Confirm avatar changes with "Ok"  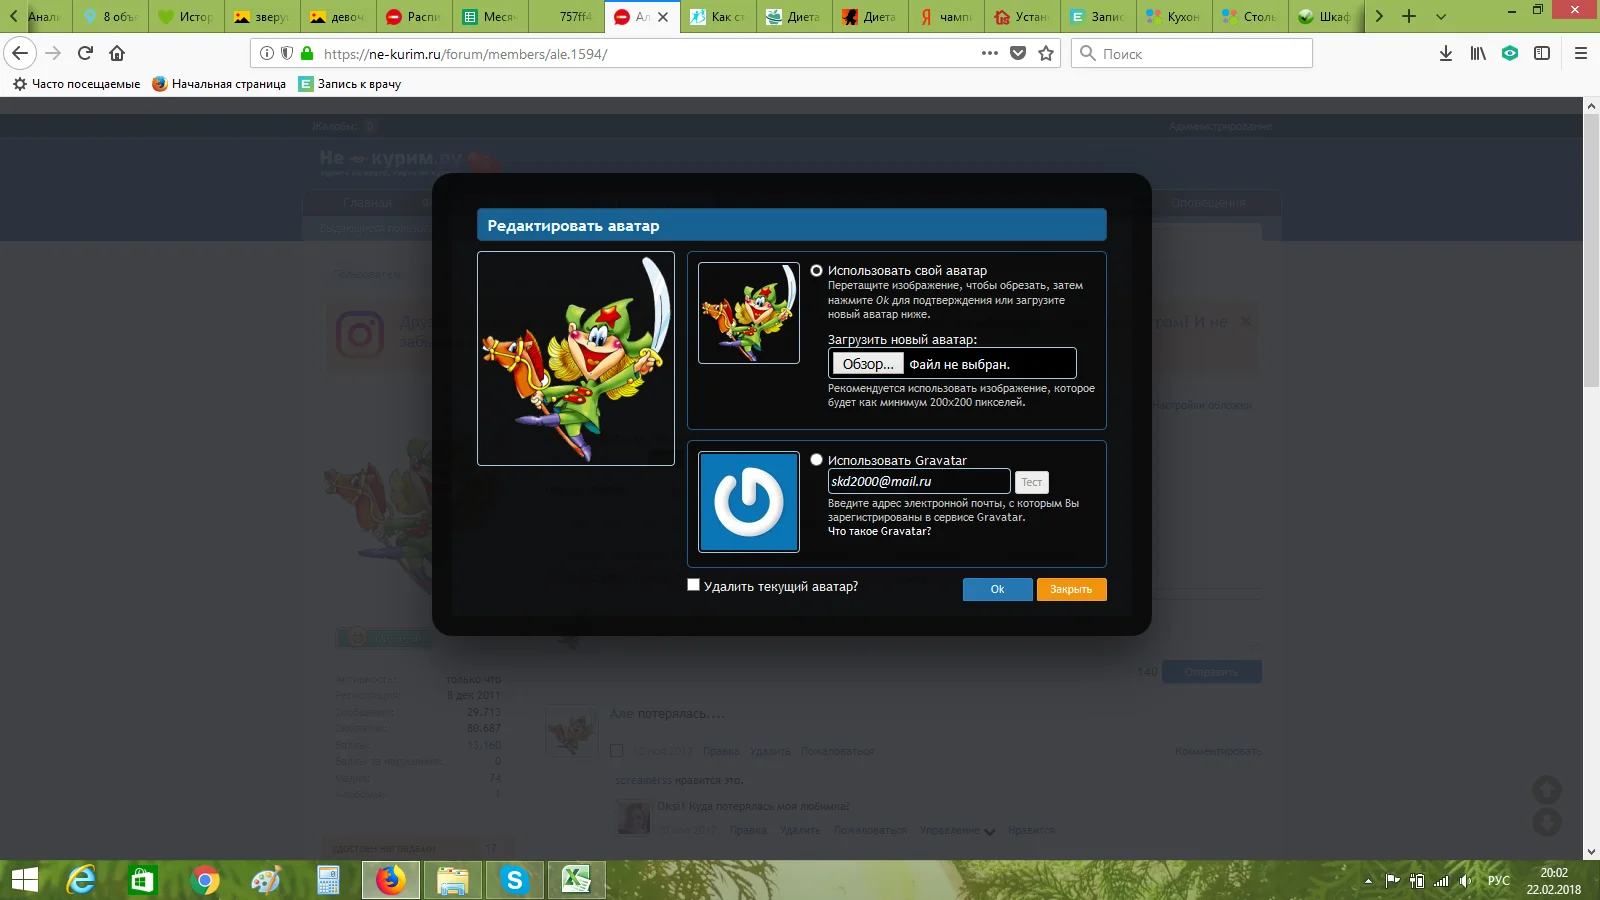click(x=997, y=589)
